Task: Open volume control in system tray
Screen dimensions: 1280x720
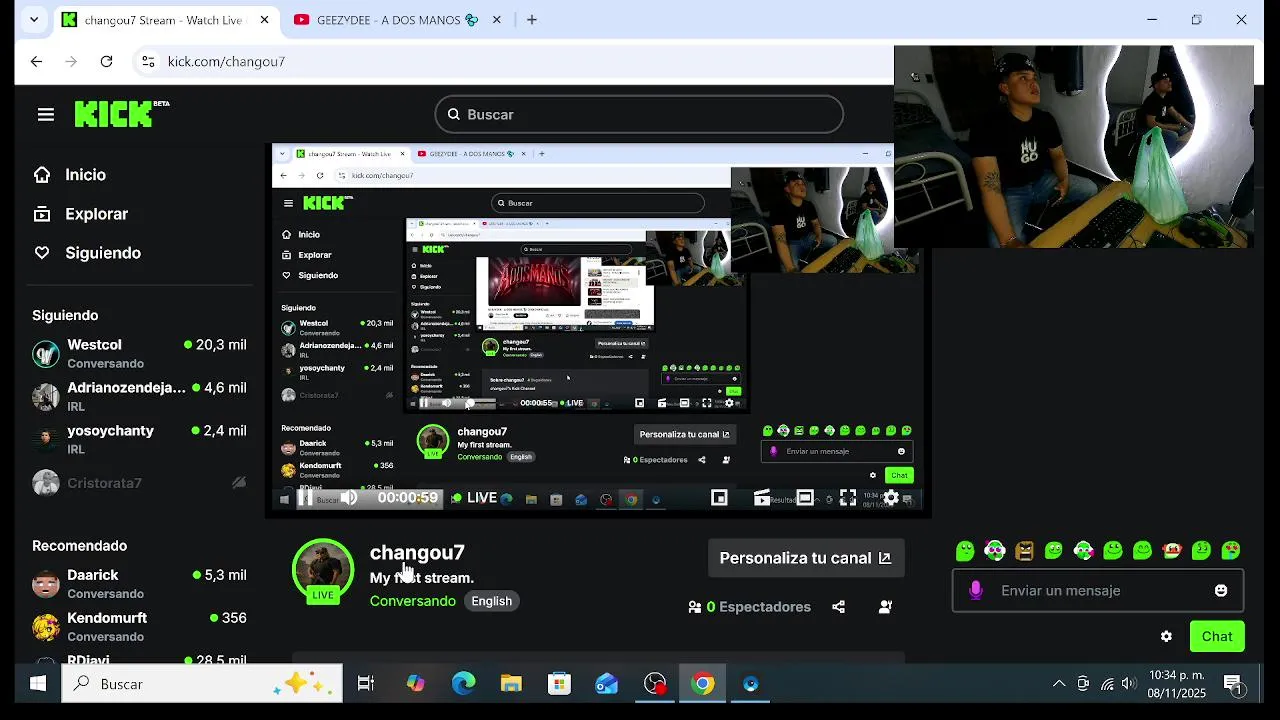Action: pos(1129,684)
